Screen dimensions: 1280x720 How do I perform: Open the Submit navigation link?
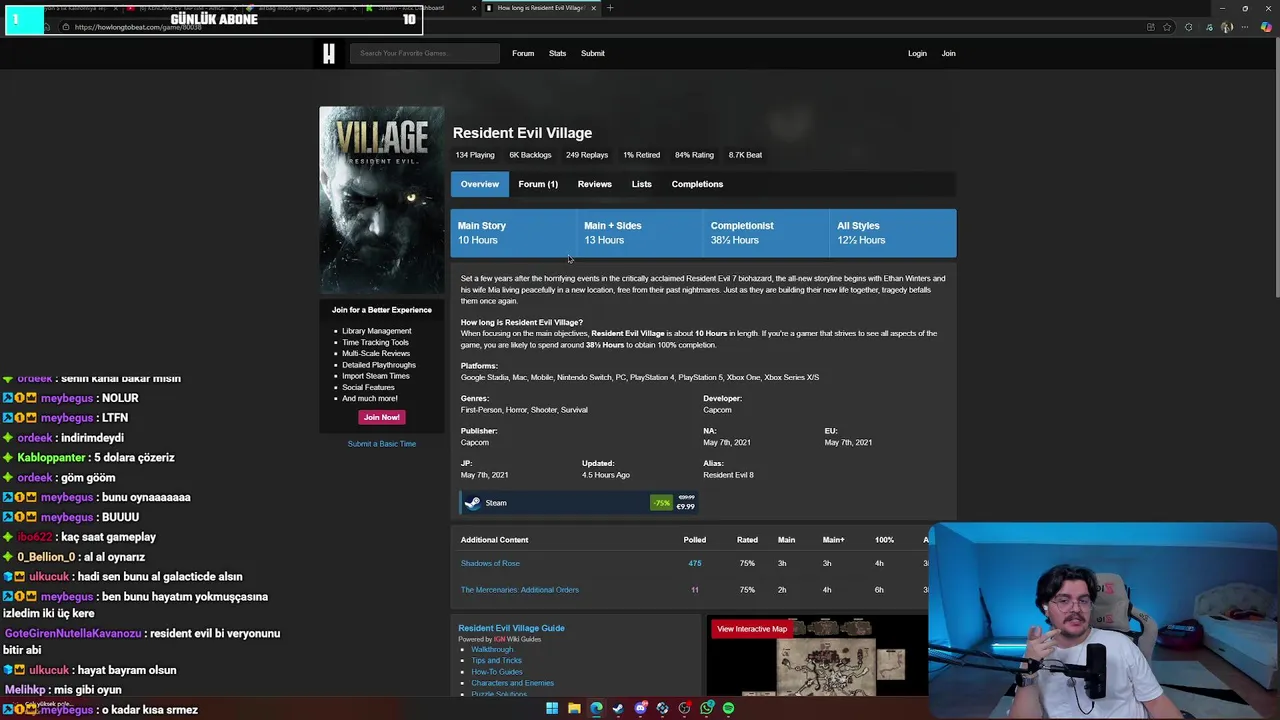click(593, 53)
